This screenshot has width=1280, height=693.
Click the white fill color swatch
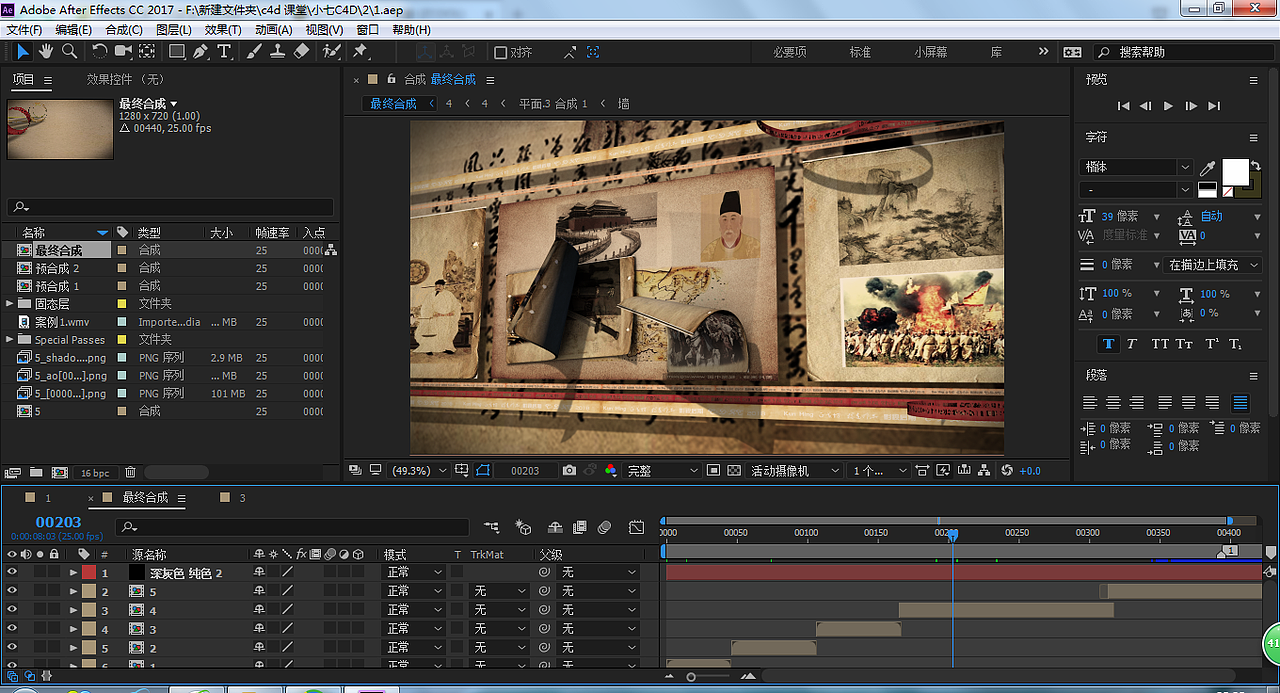point(1235,173)
